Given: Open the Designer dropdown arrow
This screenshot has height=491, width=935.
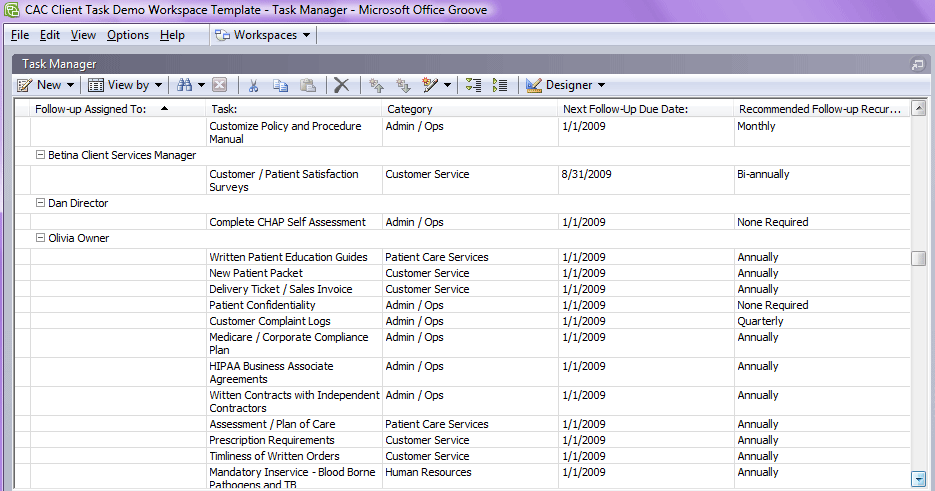Looking at the screenshot, I should [x=601, y=85].
